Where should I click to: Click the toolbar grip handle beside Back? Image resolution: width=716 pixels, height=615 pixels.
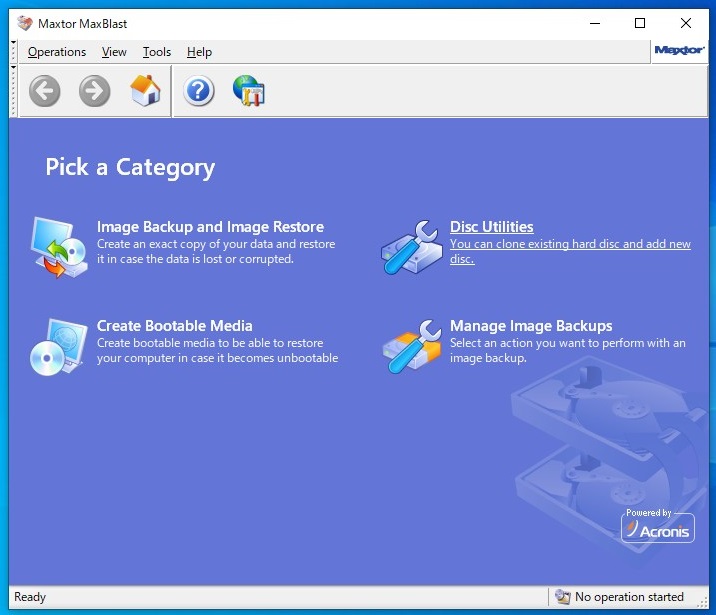(14, 91)
